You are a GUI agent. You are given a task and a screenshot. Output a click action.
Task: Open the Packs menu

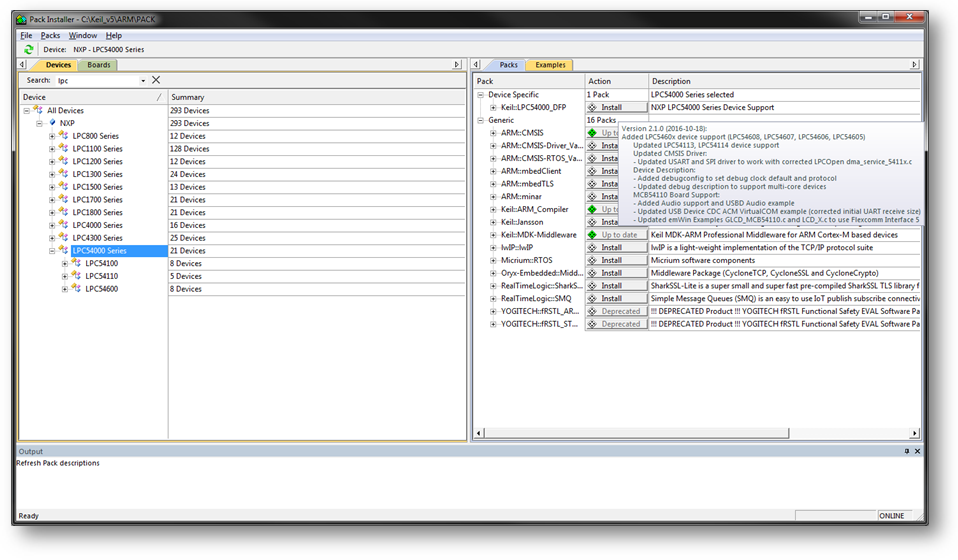tap(50, 35)
